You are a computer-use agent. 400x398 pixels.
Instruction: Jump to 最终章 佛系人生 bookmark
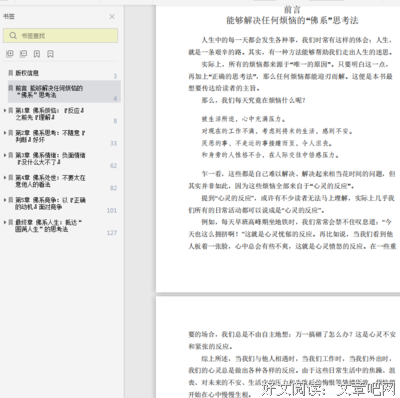point(49,225)
